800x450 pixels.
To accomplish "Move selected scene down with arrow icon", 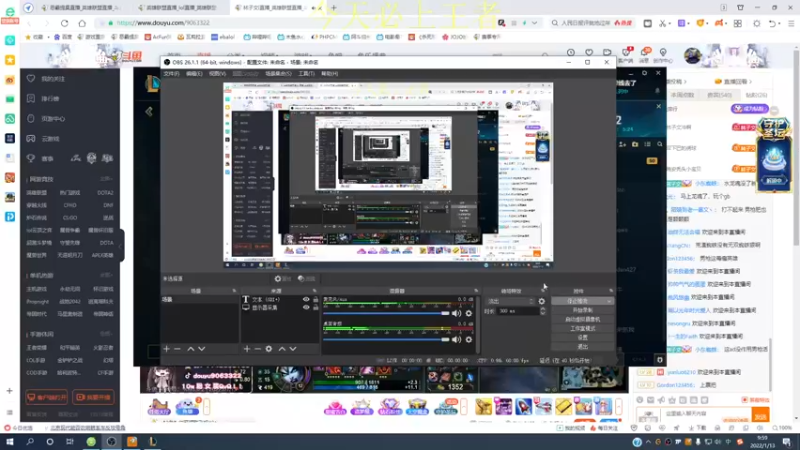I will 202,349.
